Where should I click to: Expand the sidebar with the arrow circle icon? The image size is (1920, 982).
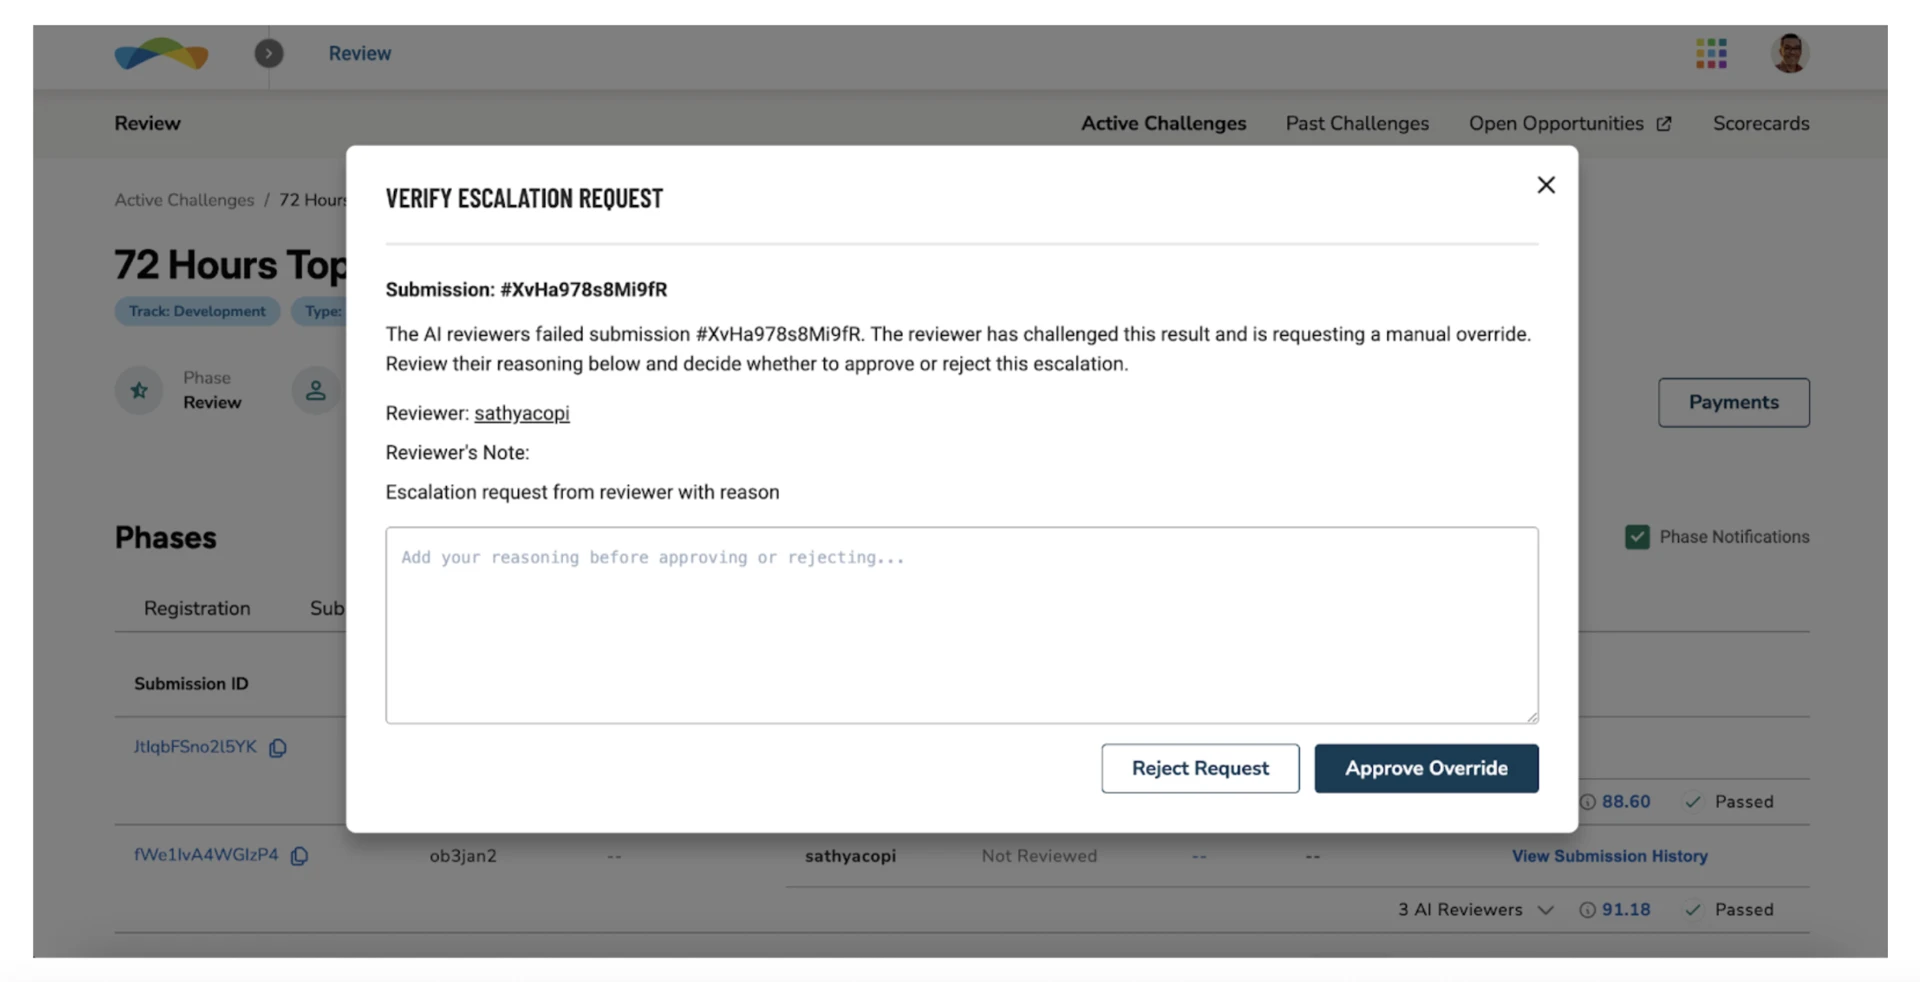coord(268,53)
